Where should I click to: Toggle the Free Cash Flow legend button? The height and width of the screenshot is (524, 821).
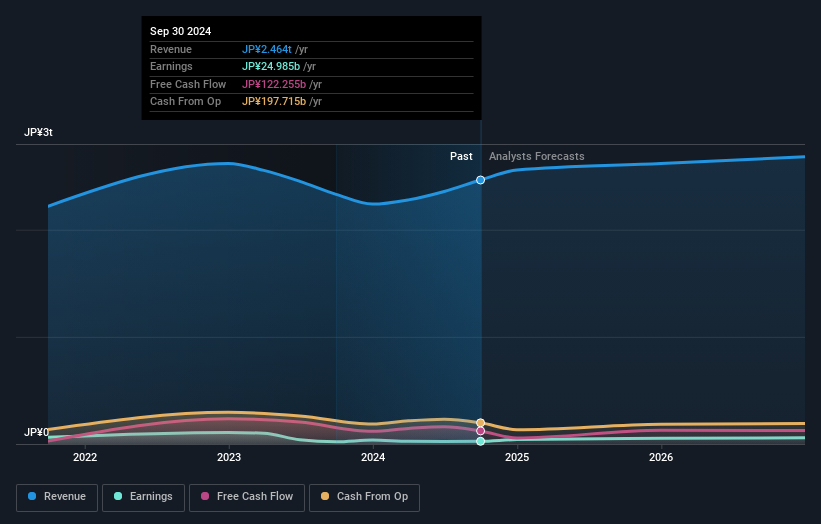[x=247, y=497]
